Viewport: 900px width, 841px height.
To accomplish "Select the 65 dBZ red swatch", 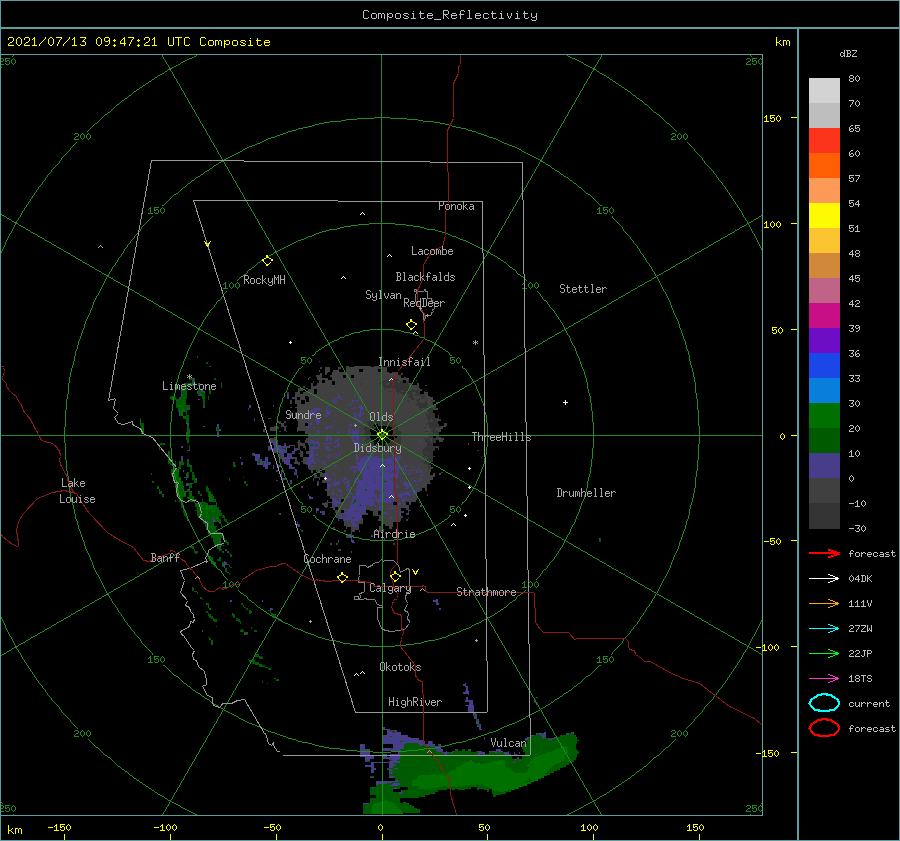I will (824, 141).
